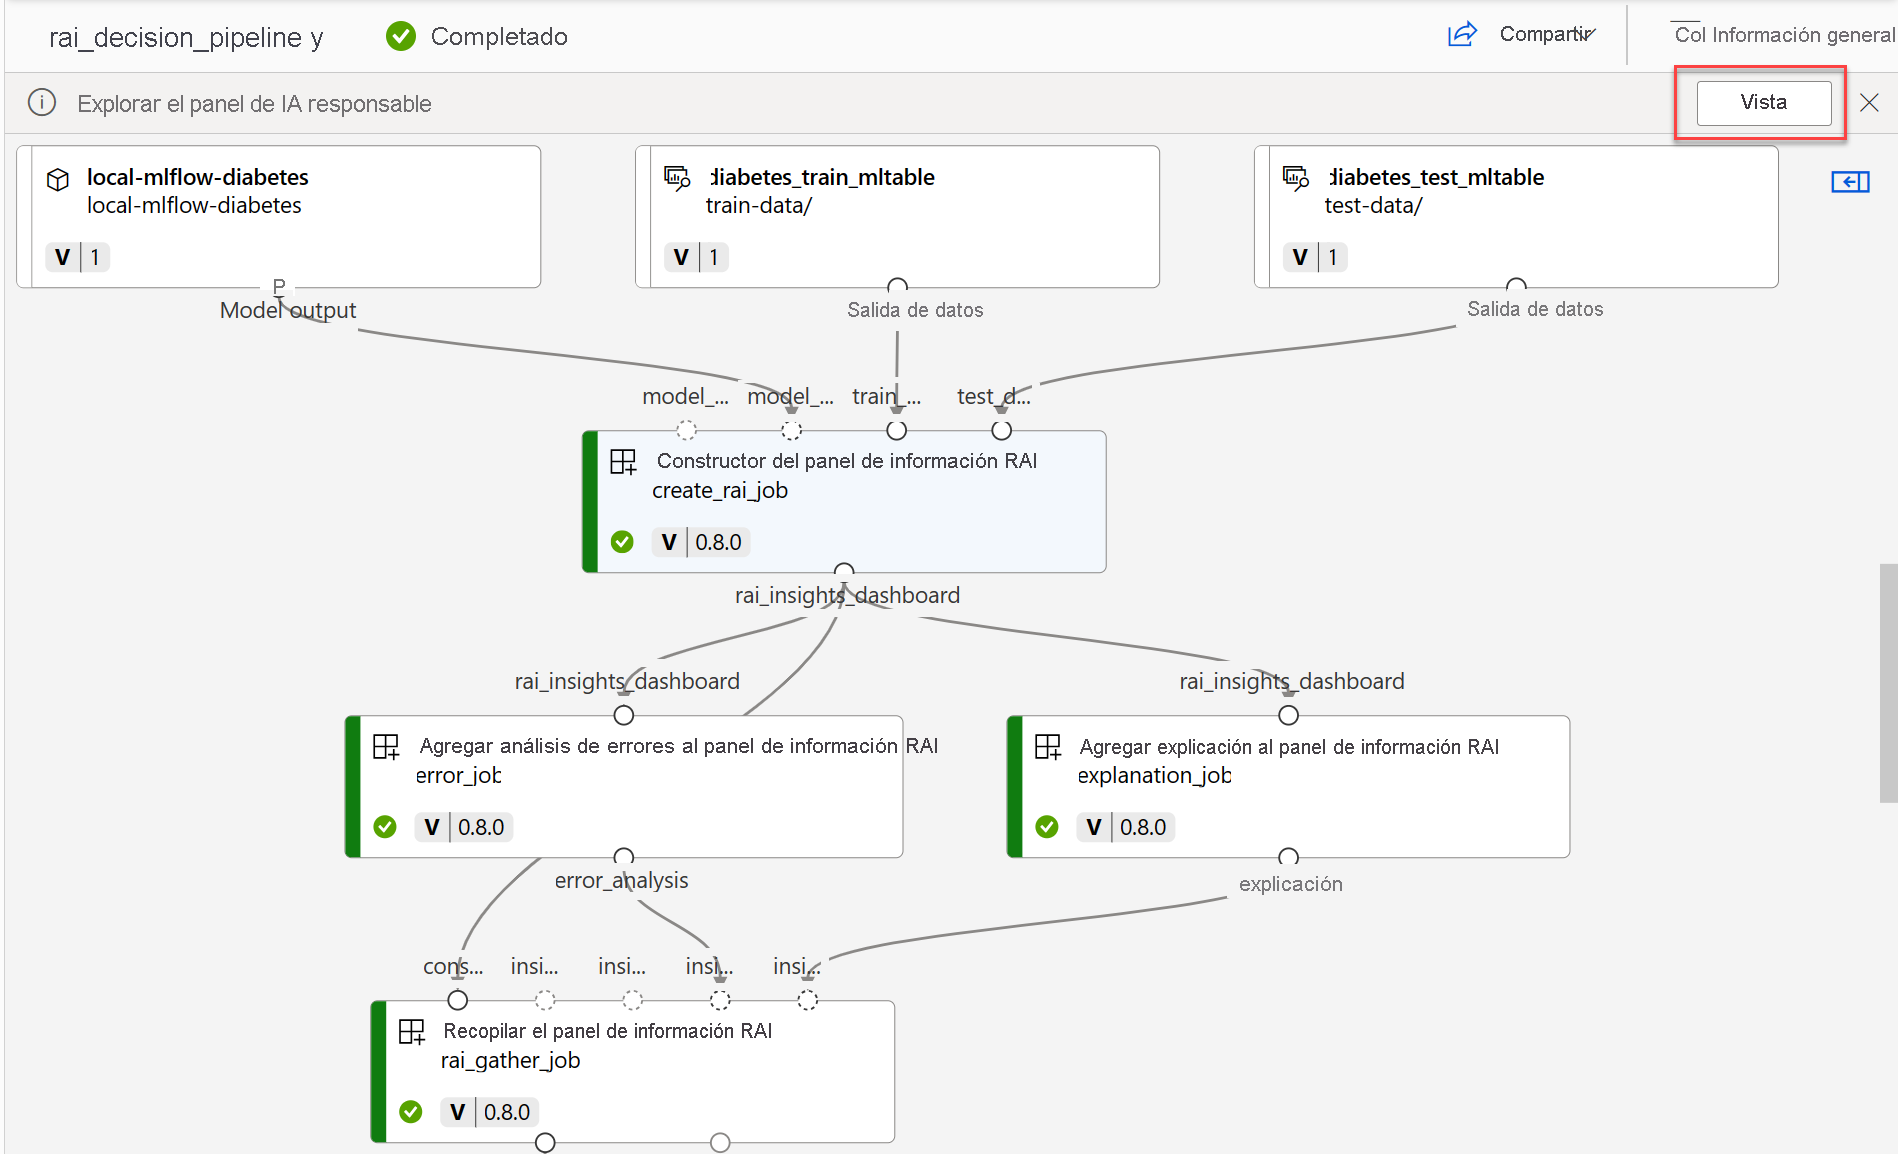Select the Agregar análisis de errores node title
The width and height of the screenshot is (1898, 1154).
point(679,746)
